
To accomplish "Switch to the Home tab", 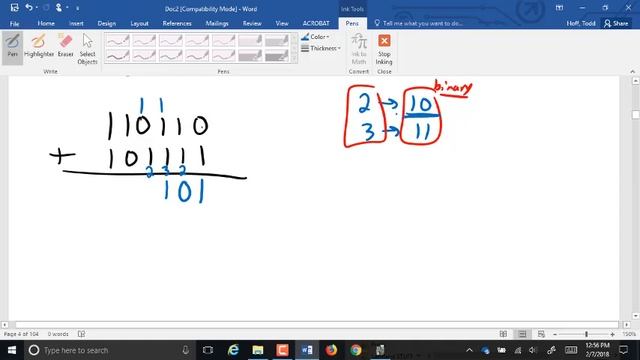I will [x=46, y=23].
